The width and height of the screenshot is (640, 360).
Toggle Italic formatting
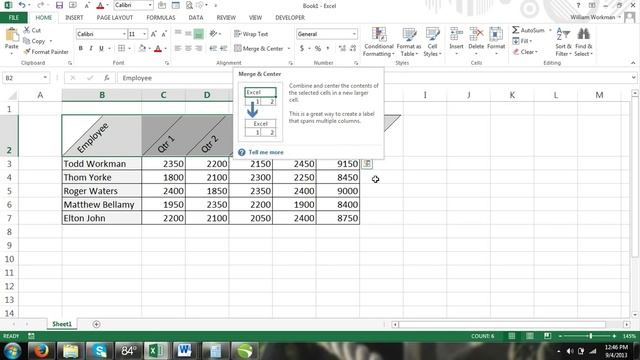tap(91, 49)
